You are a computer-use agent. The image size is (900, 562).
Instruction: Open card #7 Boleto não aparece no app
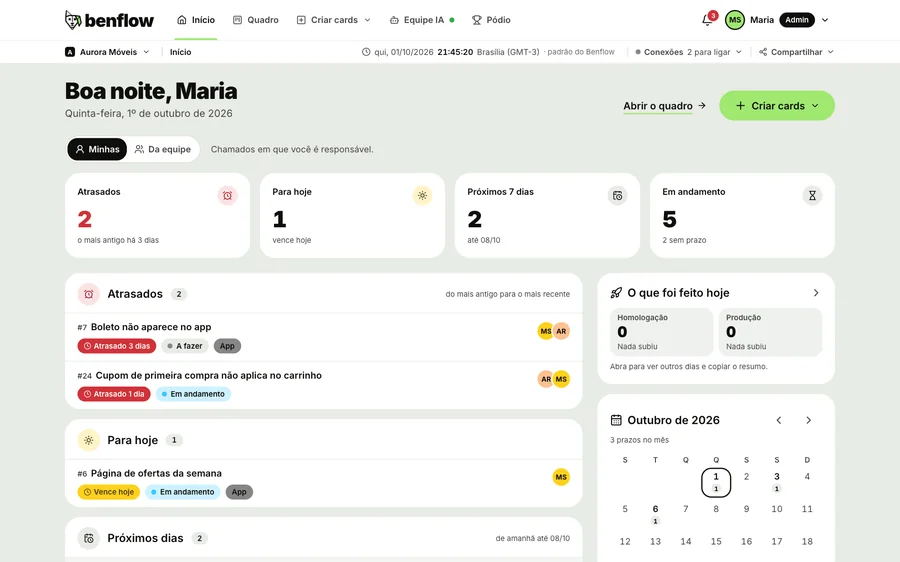pos(324,338)
